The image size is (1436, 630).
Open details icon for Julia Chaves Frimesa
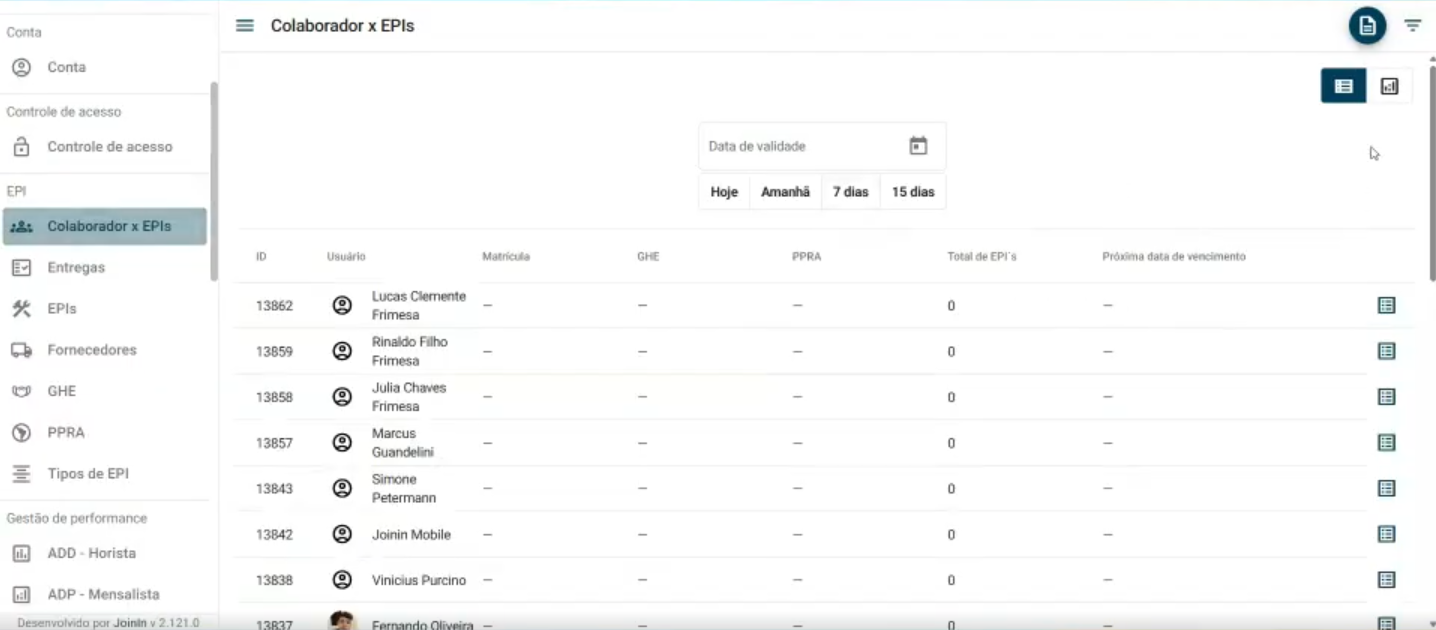tap(1386, 397)
